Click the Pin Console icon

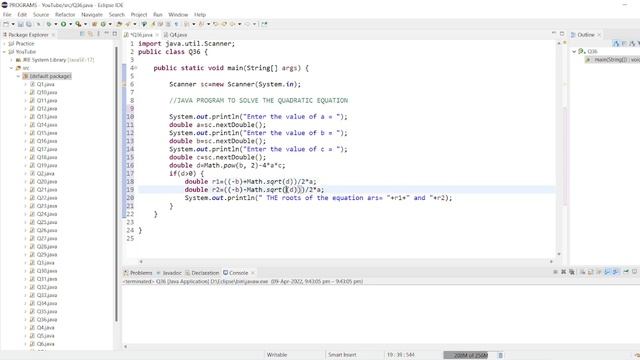[626, 271]
